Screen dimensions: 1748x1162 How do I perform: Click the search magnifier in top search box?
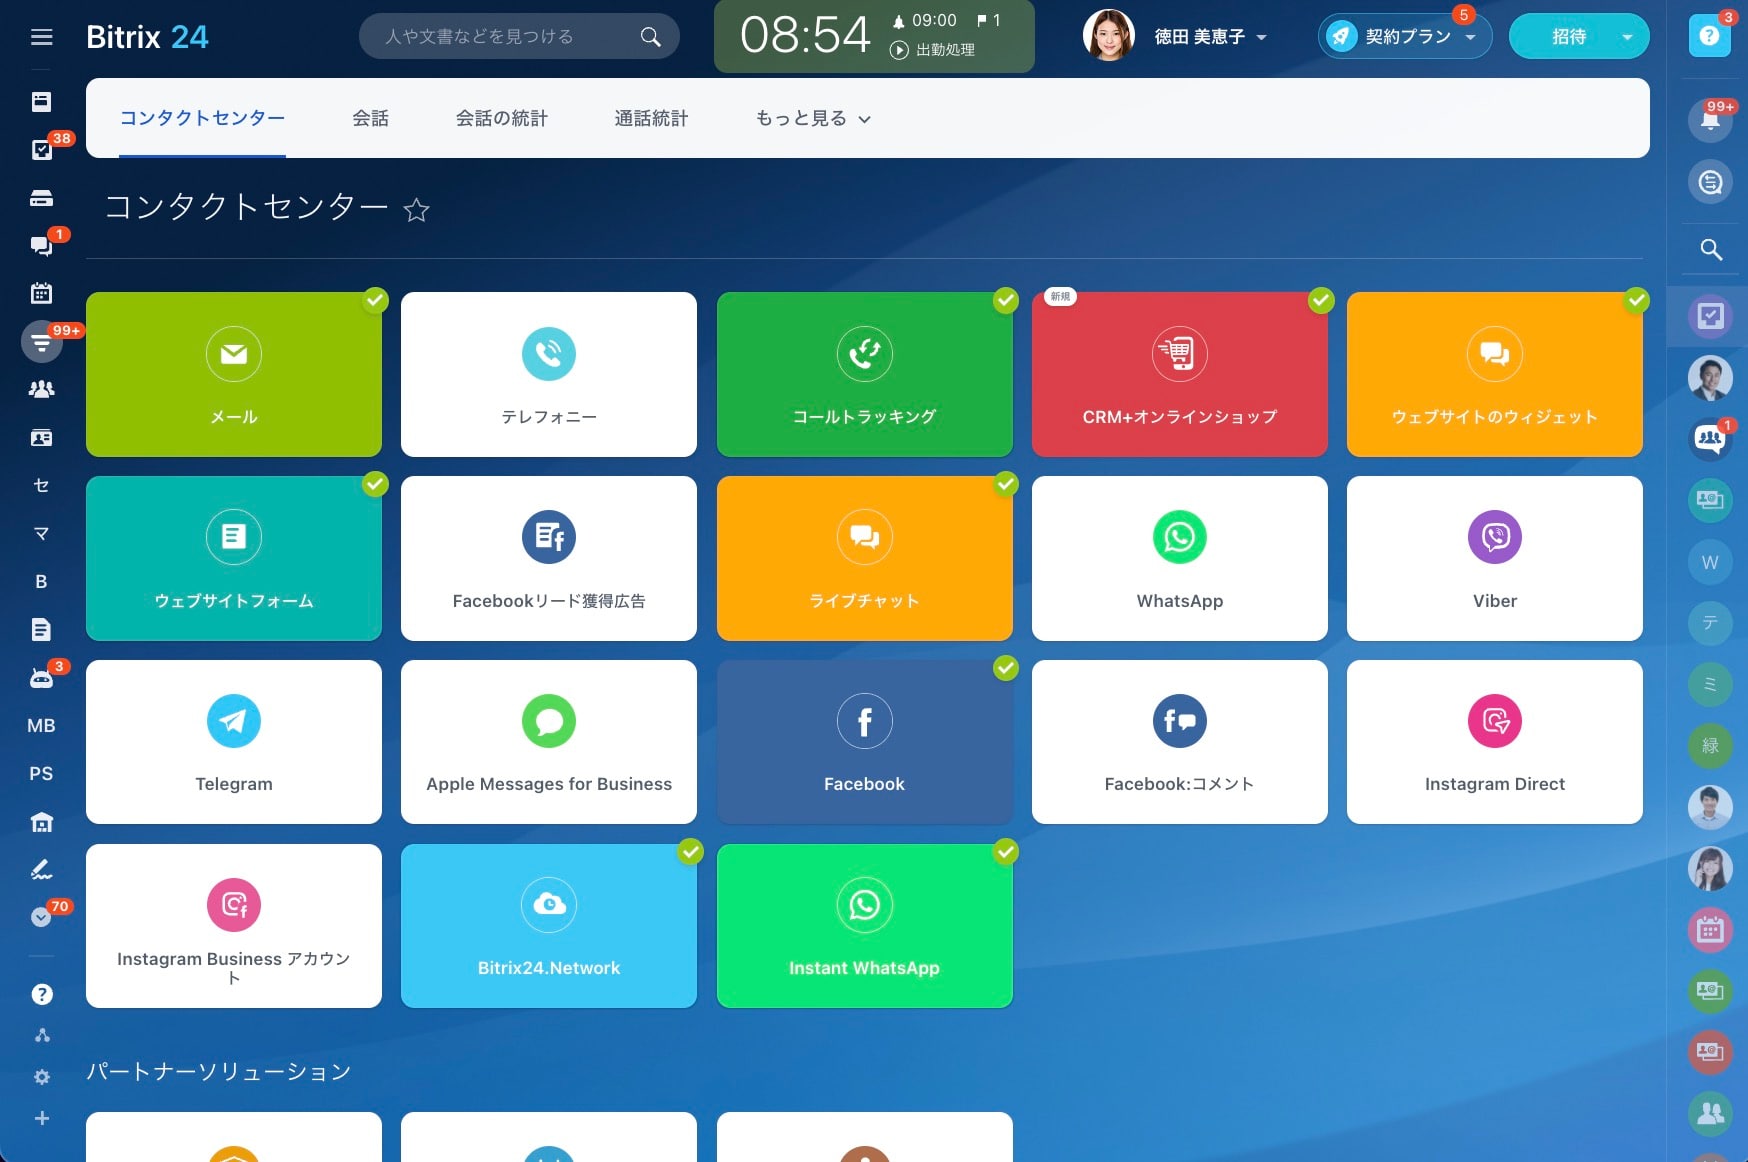click(x=650, y=37)
